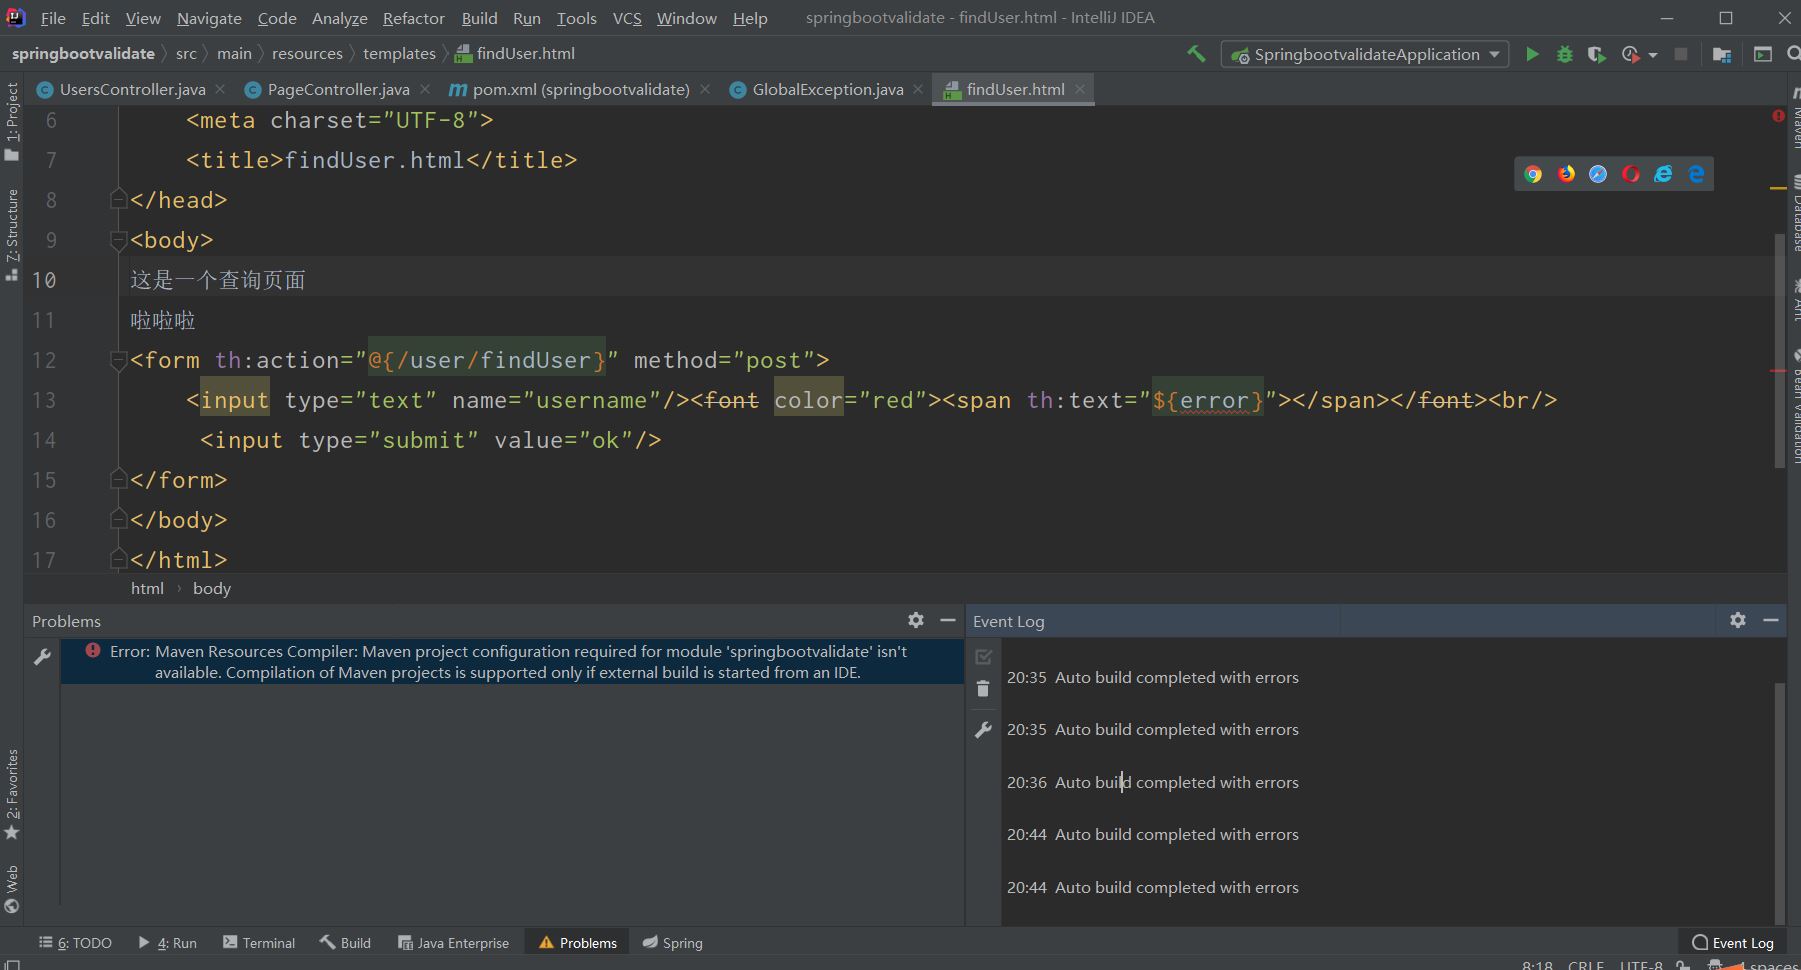Screen dimensions: 1801x970
Task: Toggle the Build tool window button
Action: (x=345, y=942)
